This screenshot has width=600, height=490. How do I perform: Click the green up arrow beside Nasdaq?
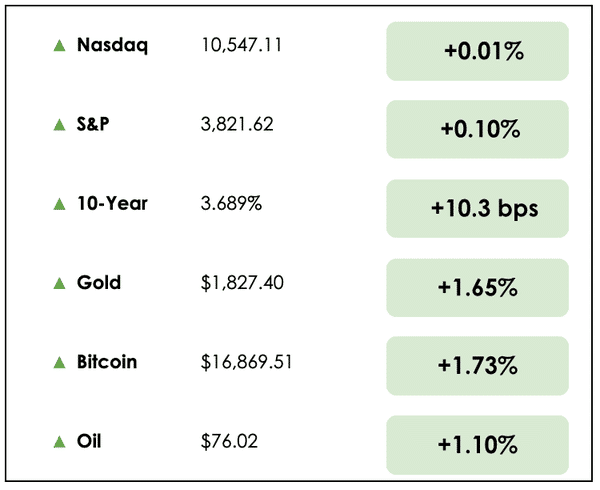(x=59, y=46)
